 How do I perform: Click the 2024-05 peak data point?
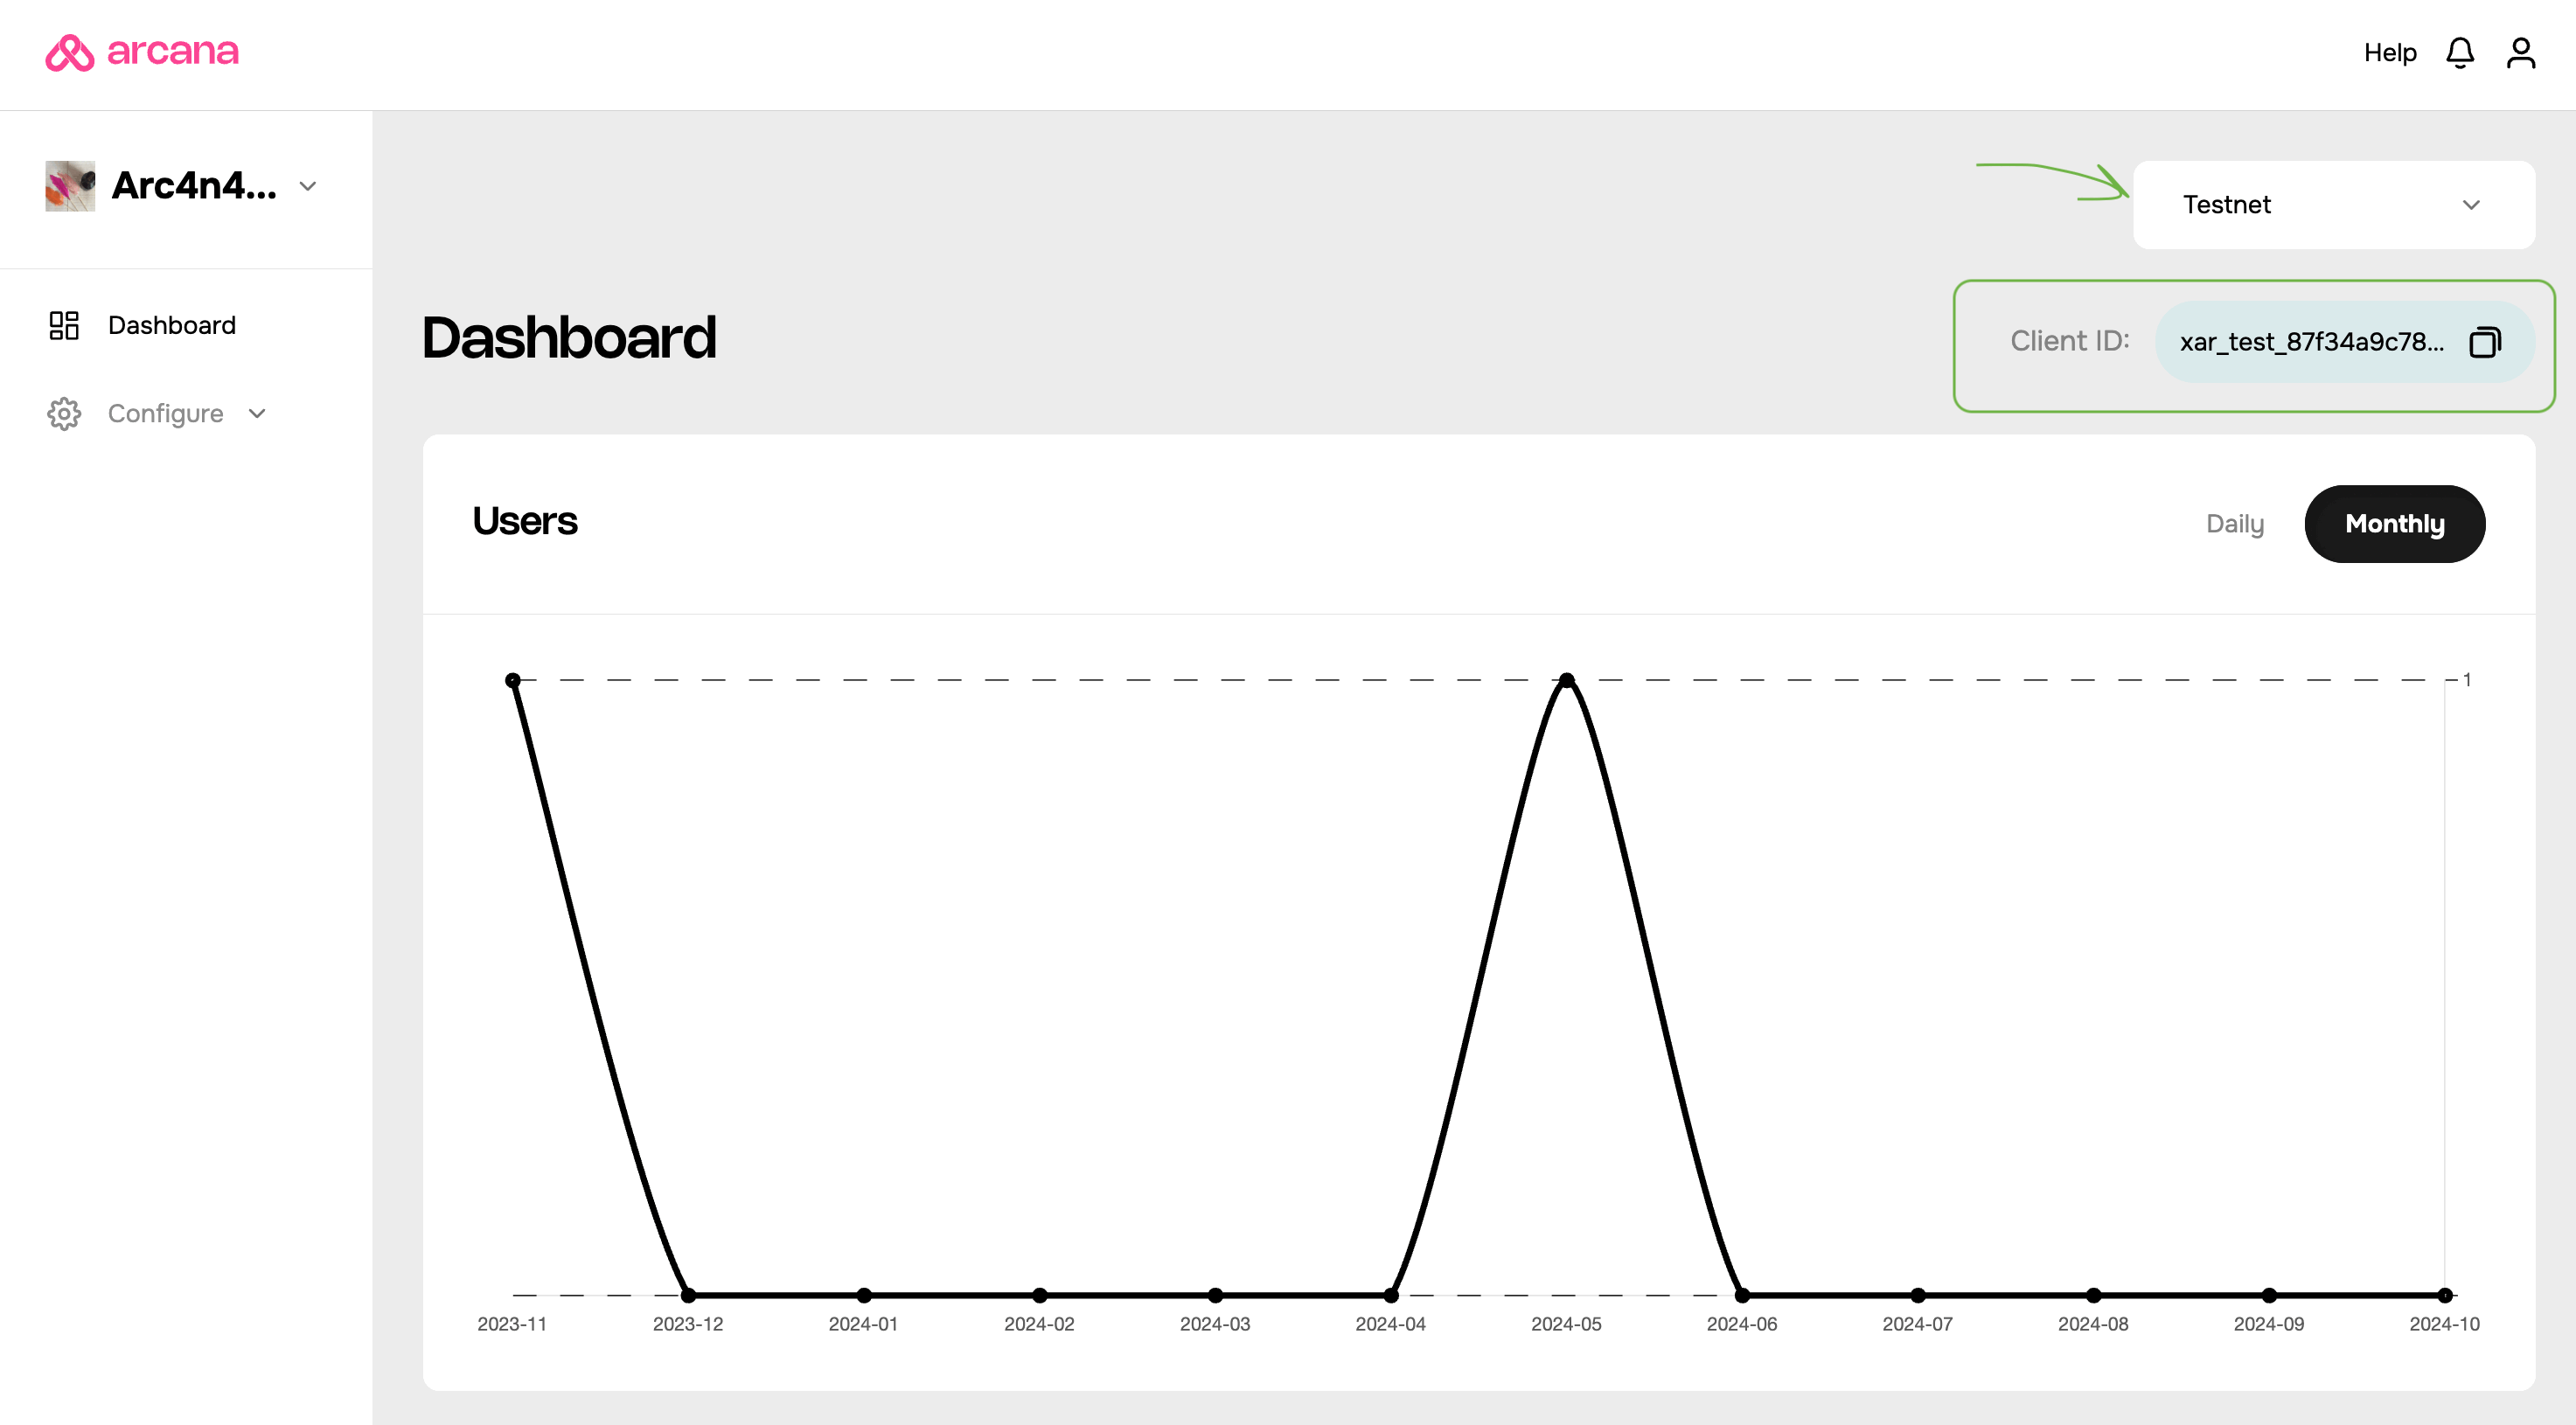coord(1566,680)
